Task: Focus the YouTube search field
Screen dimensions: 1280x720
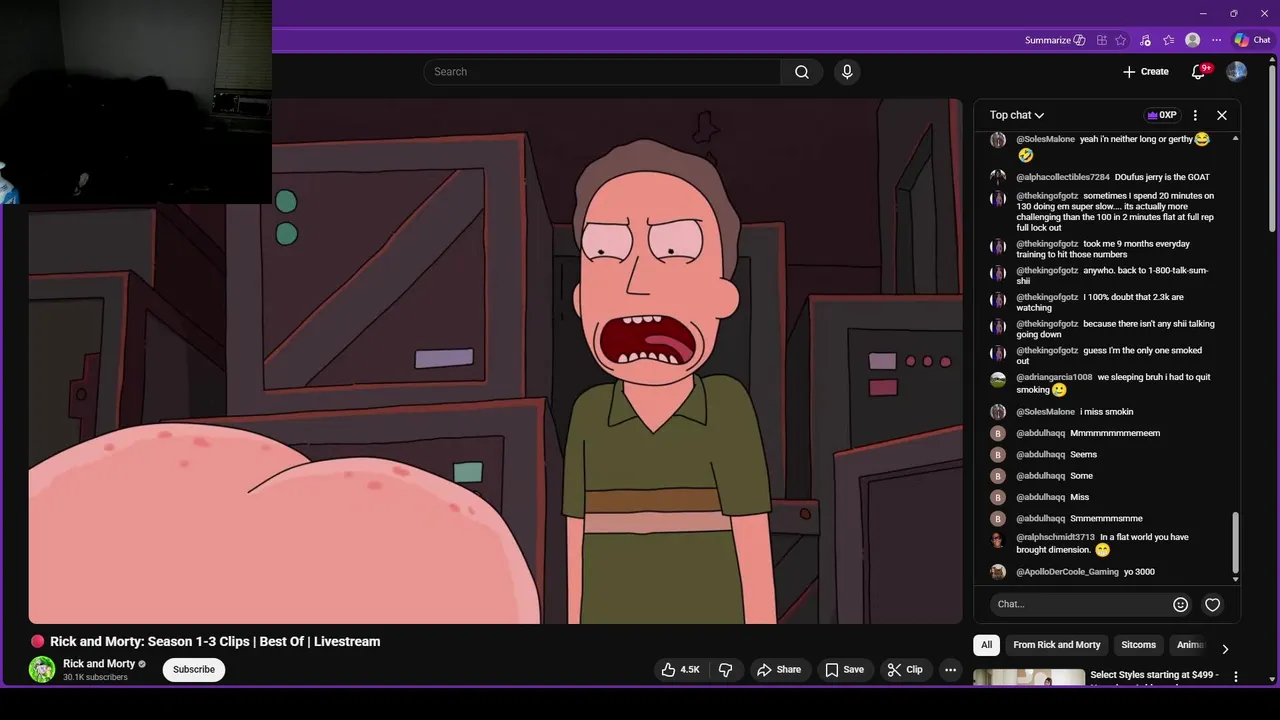Action: 603,72
